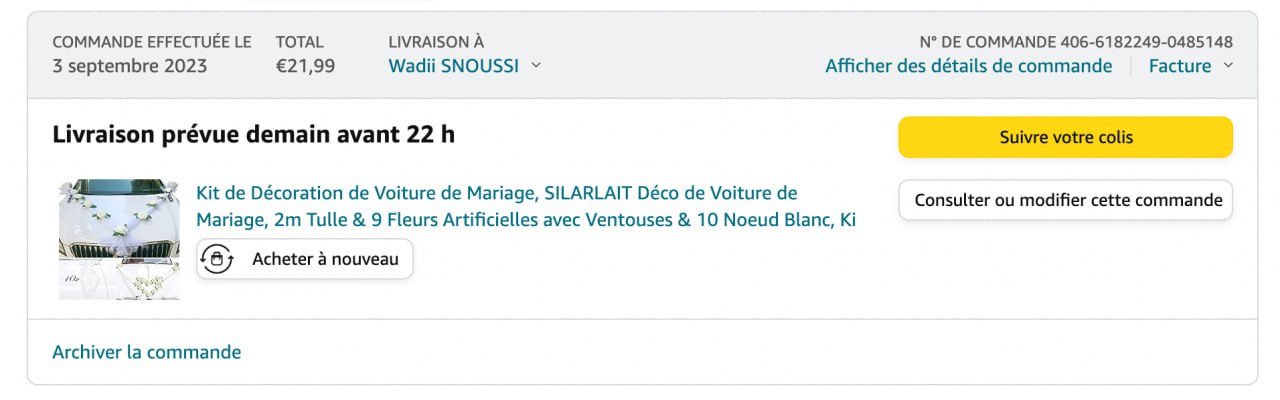Click the order number 406-6182249-0485148

(x=1146, y=42)
